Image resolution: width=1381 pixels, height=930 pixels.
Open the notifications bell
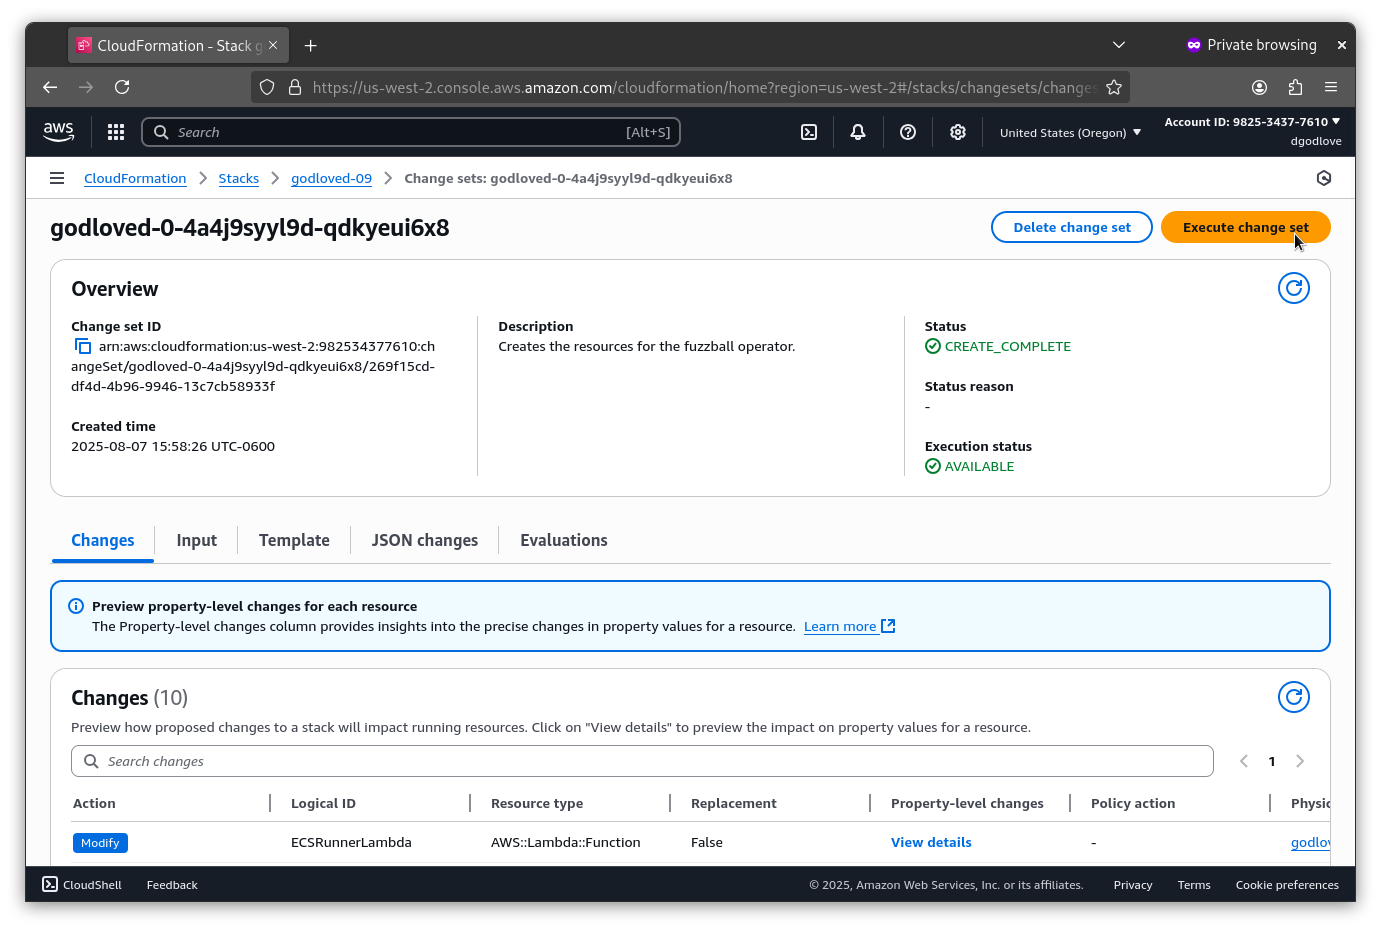pyautogui.click(x=858, y=132)
